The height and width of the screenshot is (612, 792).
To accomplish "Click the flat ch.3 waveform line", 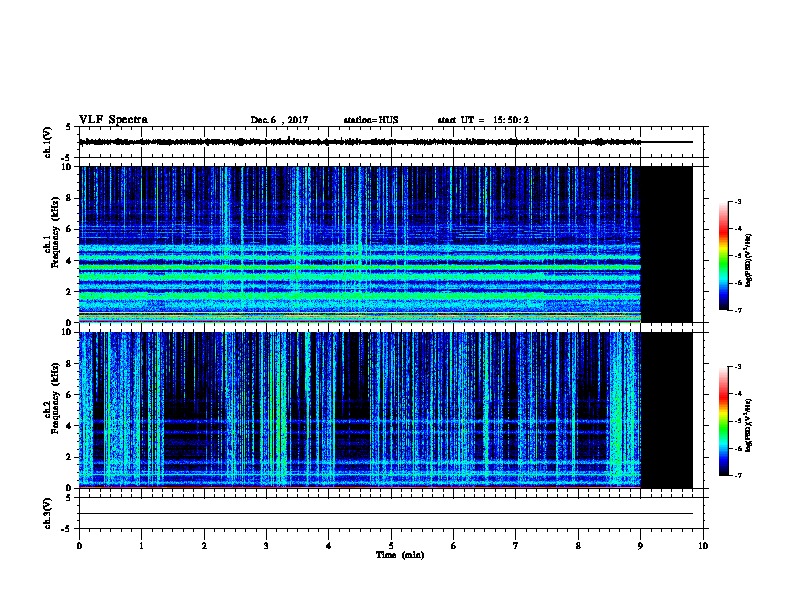I will pos(386,514).
